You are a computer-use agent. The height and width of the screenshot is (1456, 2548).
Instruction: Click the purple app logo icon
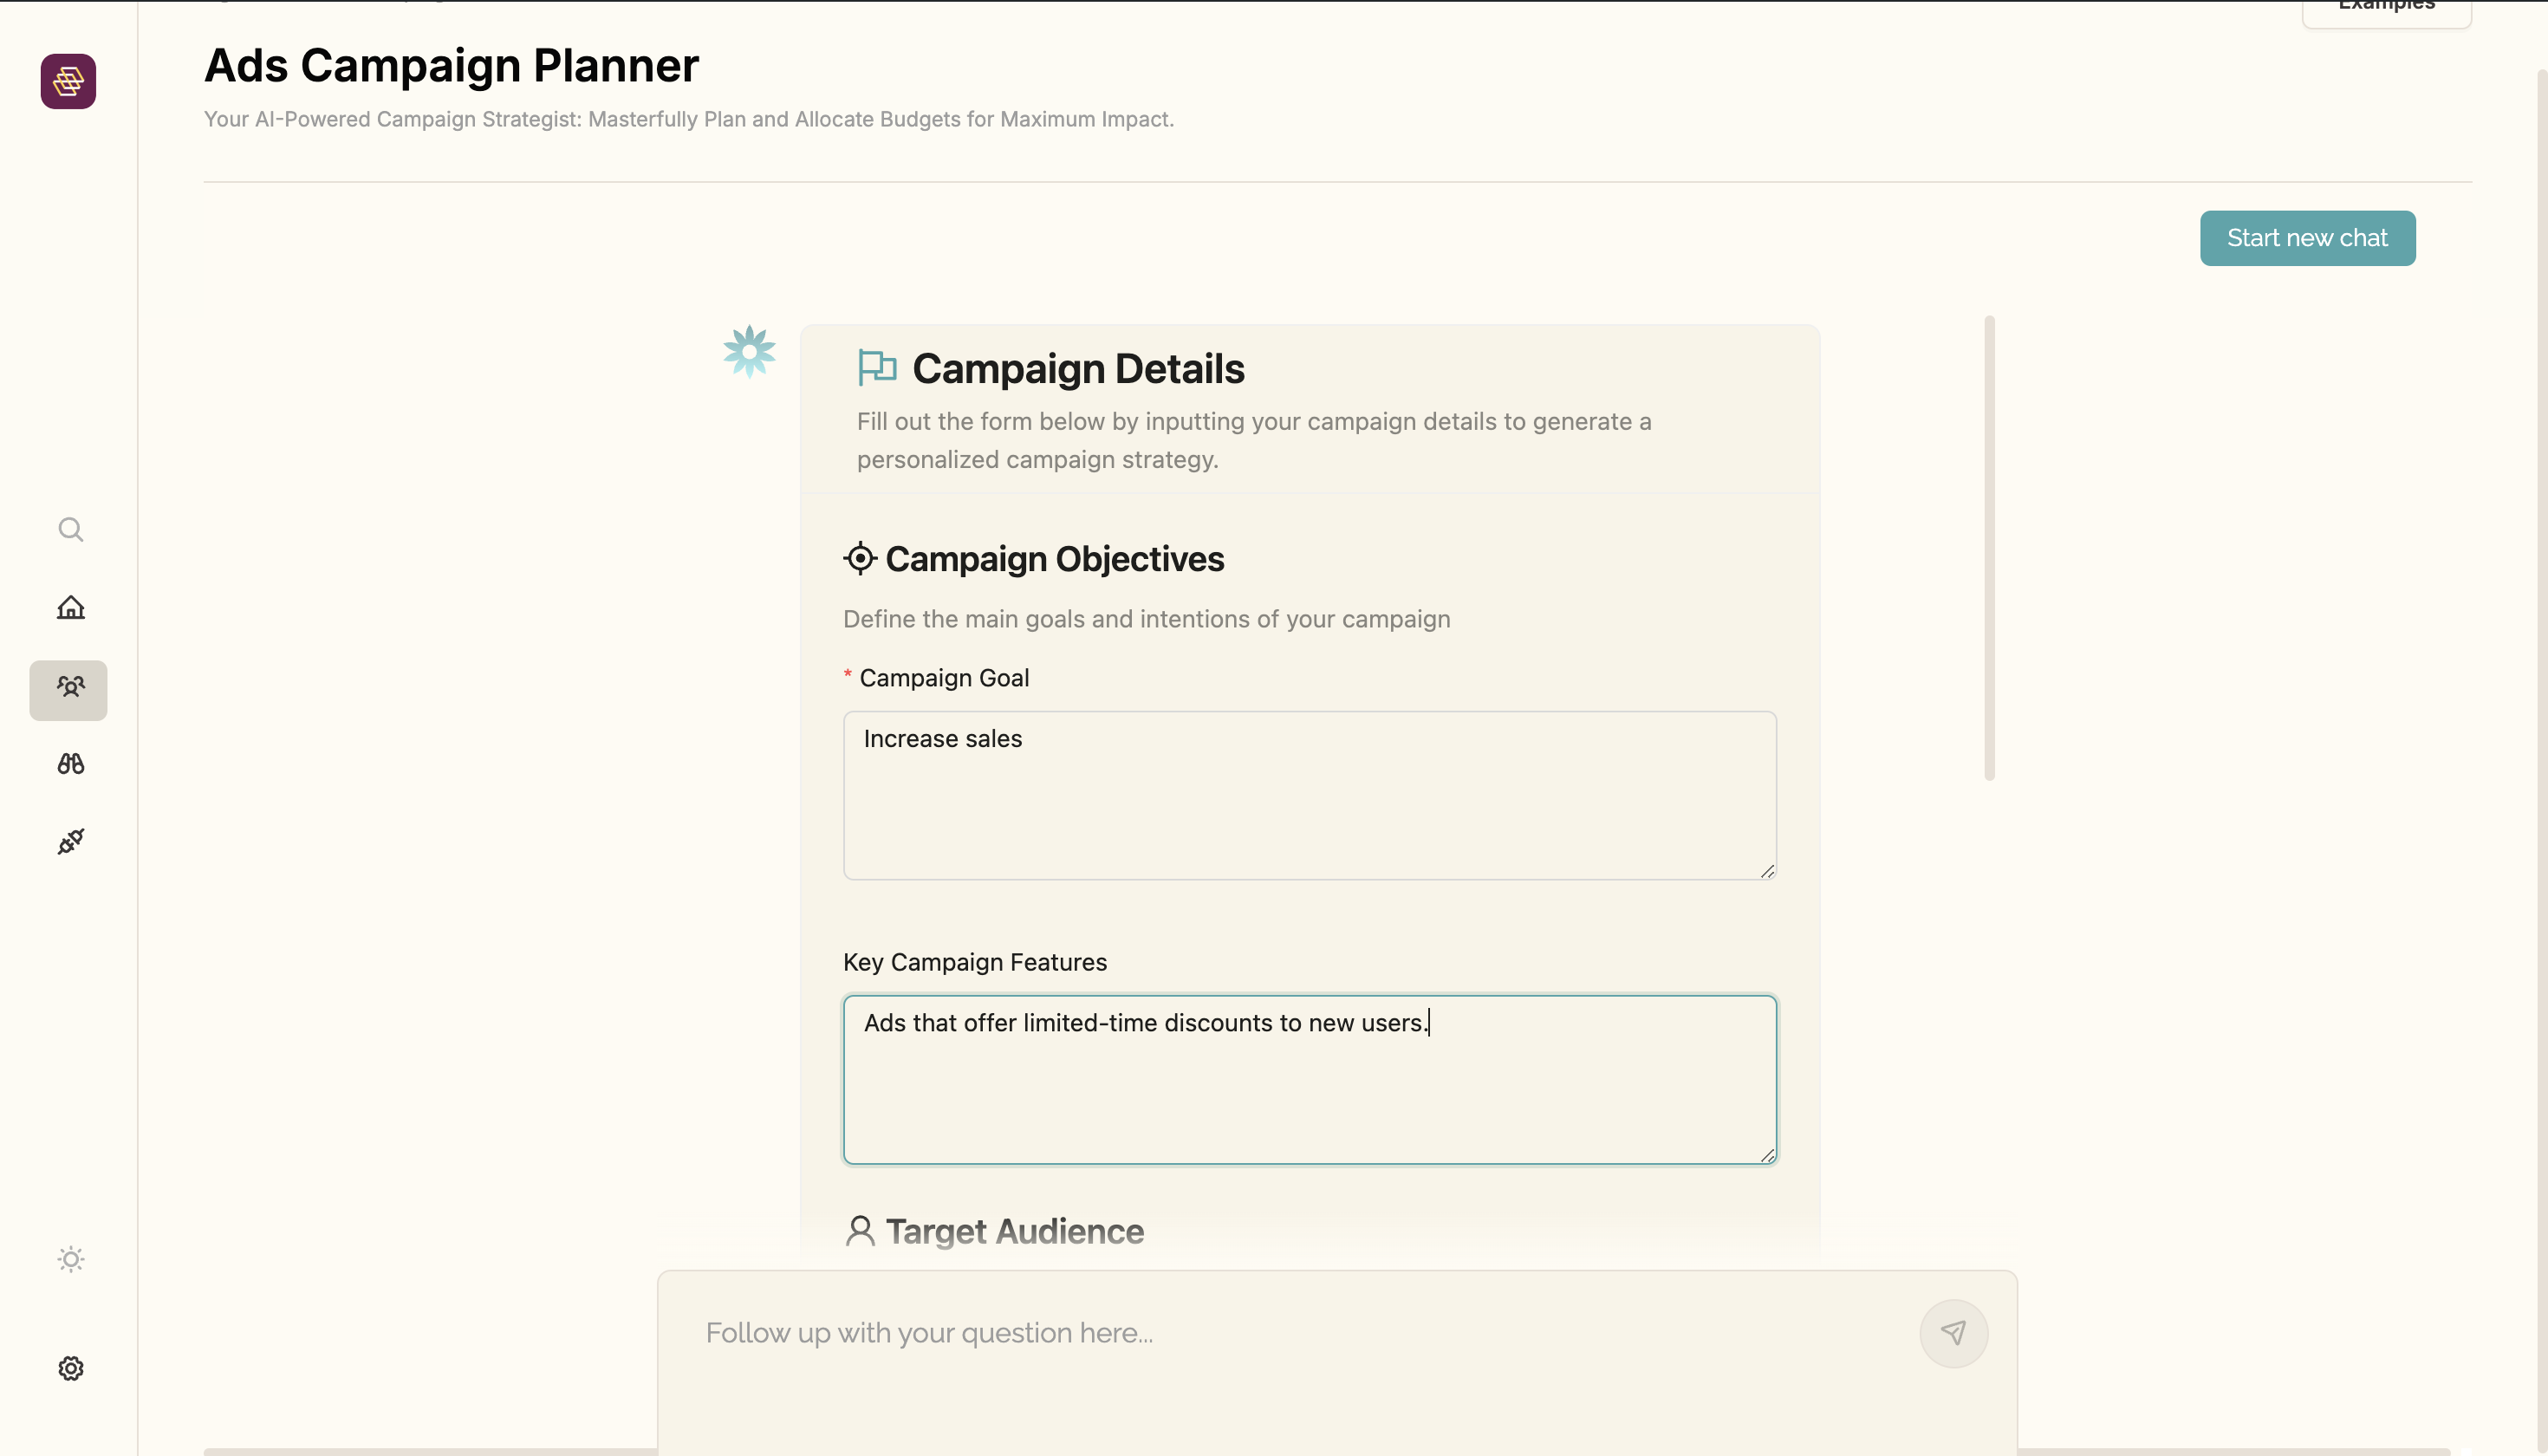(x=68, y=81)
